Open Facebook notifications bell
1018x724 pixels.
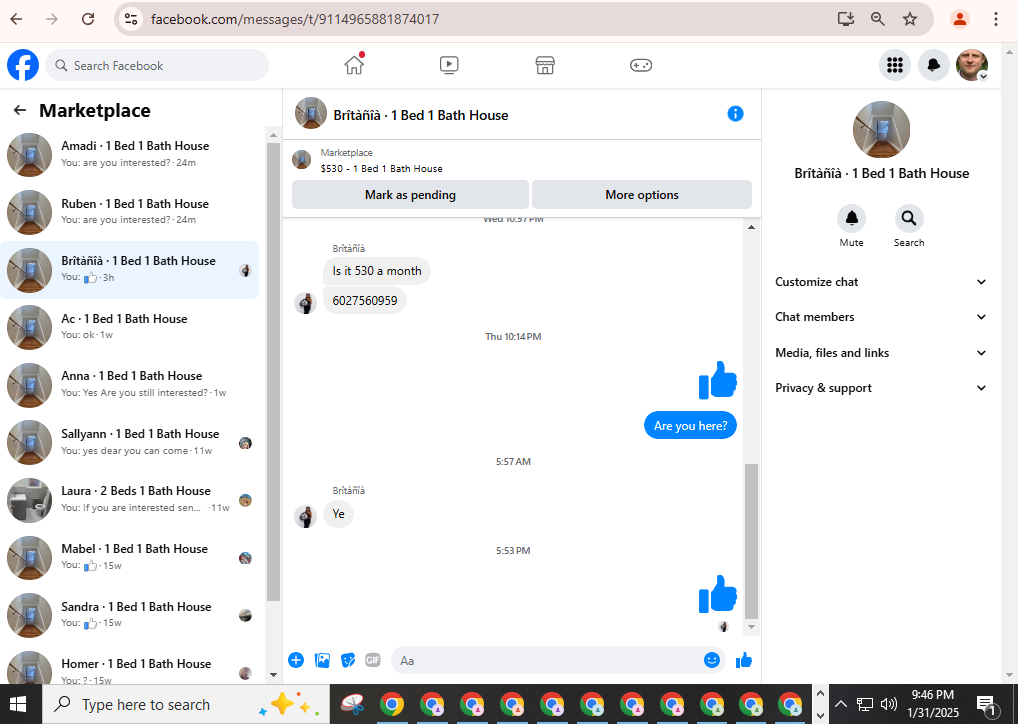(x=933, y=65)
